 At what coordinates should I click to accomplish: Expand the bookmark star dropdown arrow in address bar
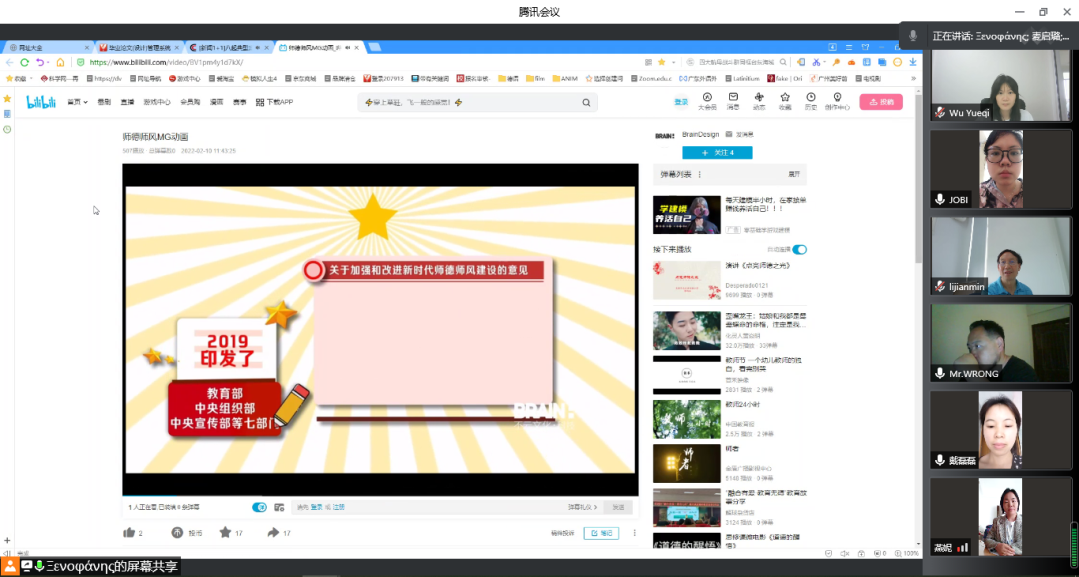(672, 62)
